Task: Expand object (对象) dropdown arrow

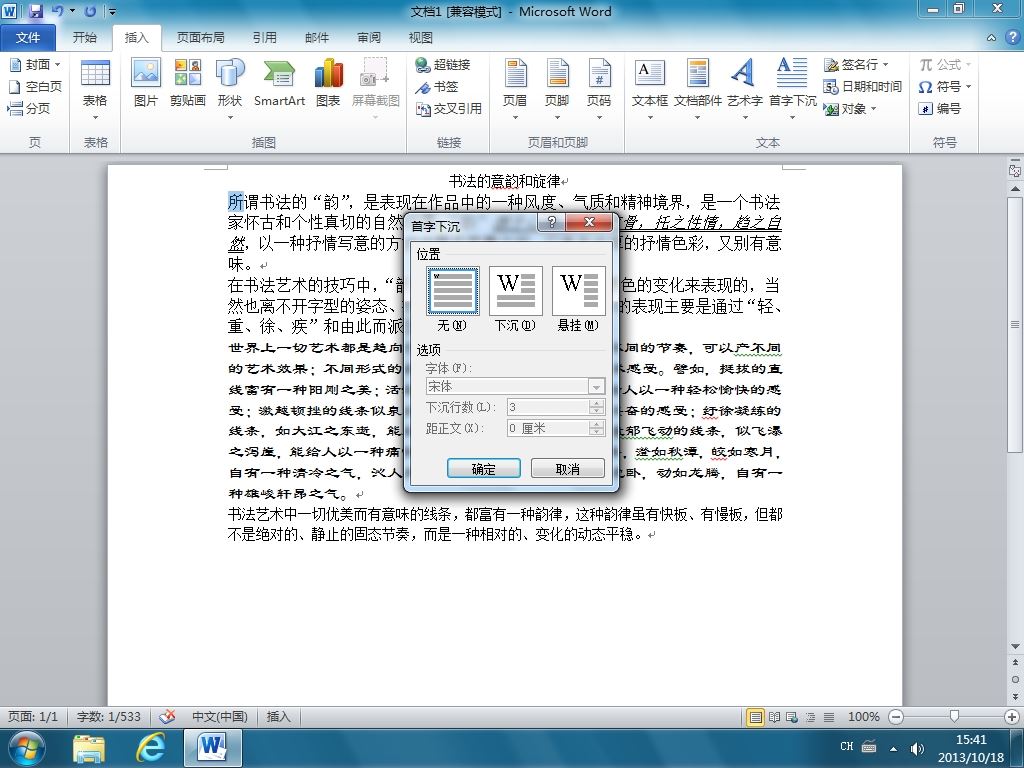Action: coord(874,108)
